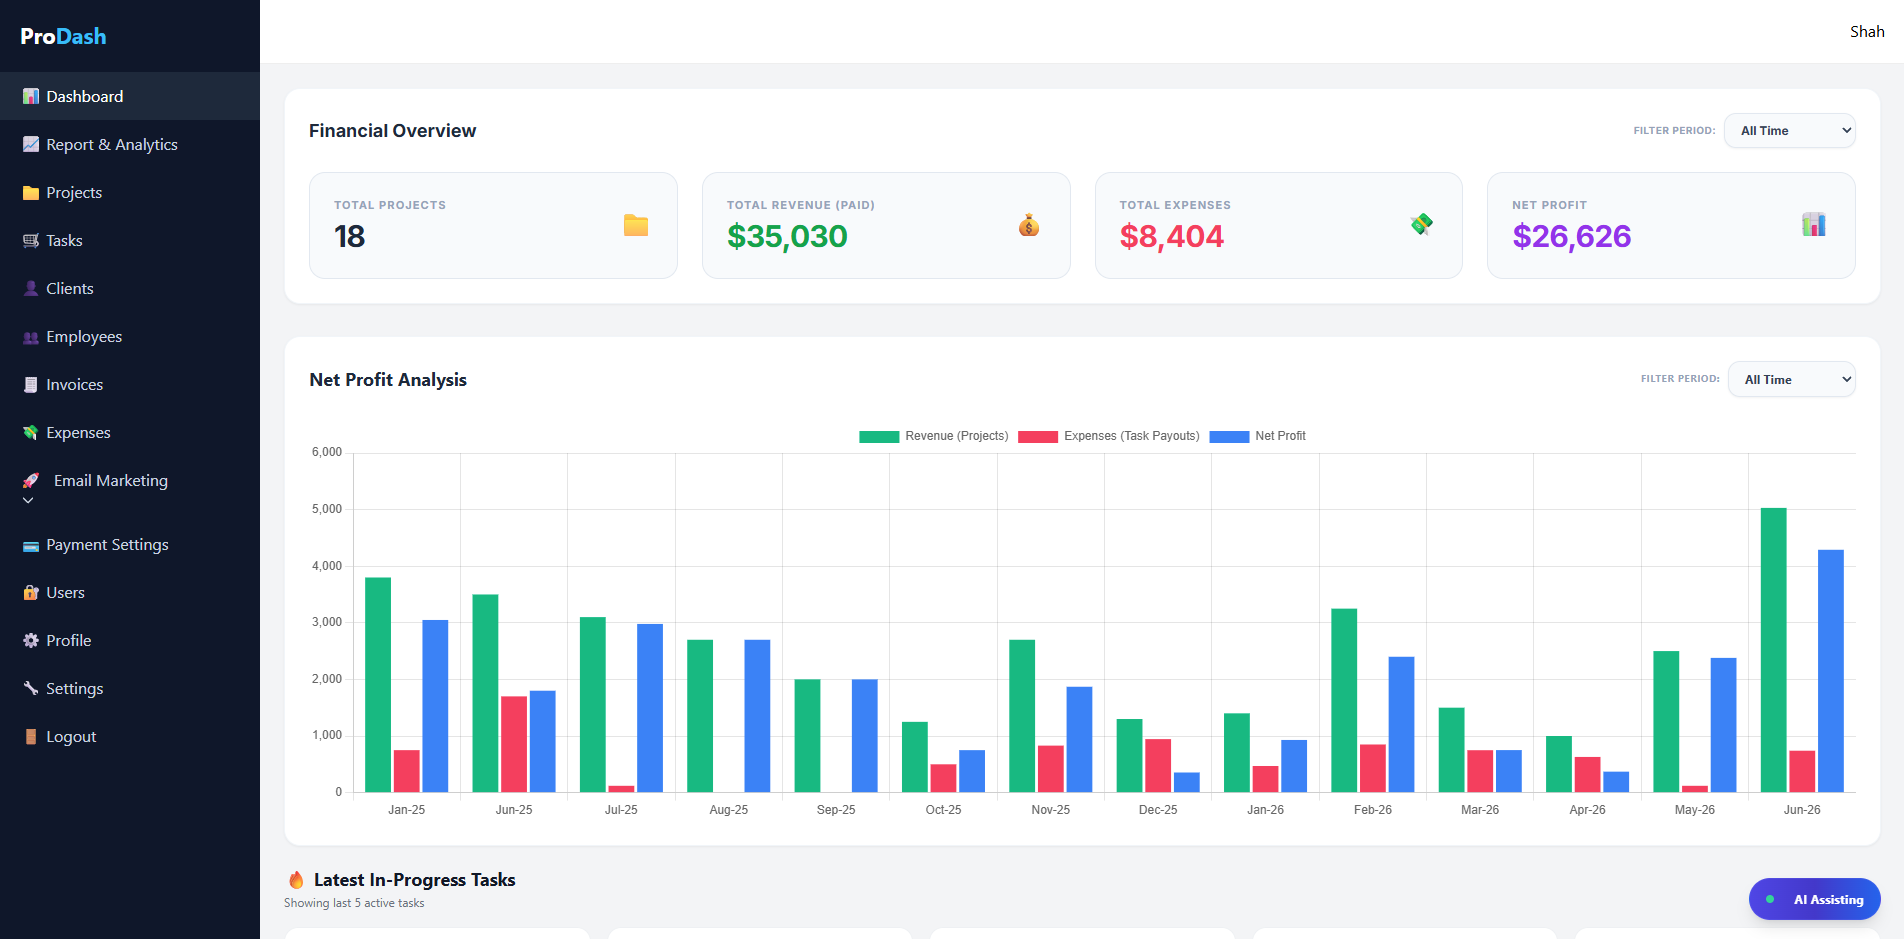
Task: Click the Clients person icon
Action: pos(31,289)
